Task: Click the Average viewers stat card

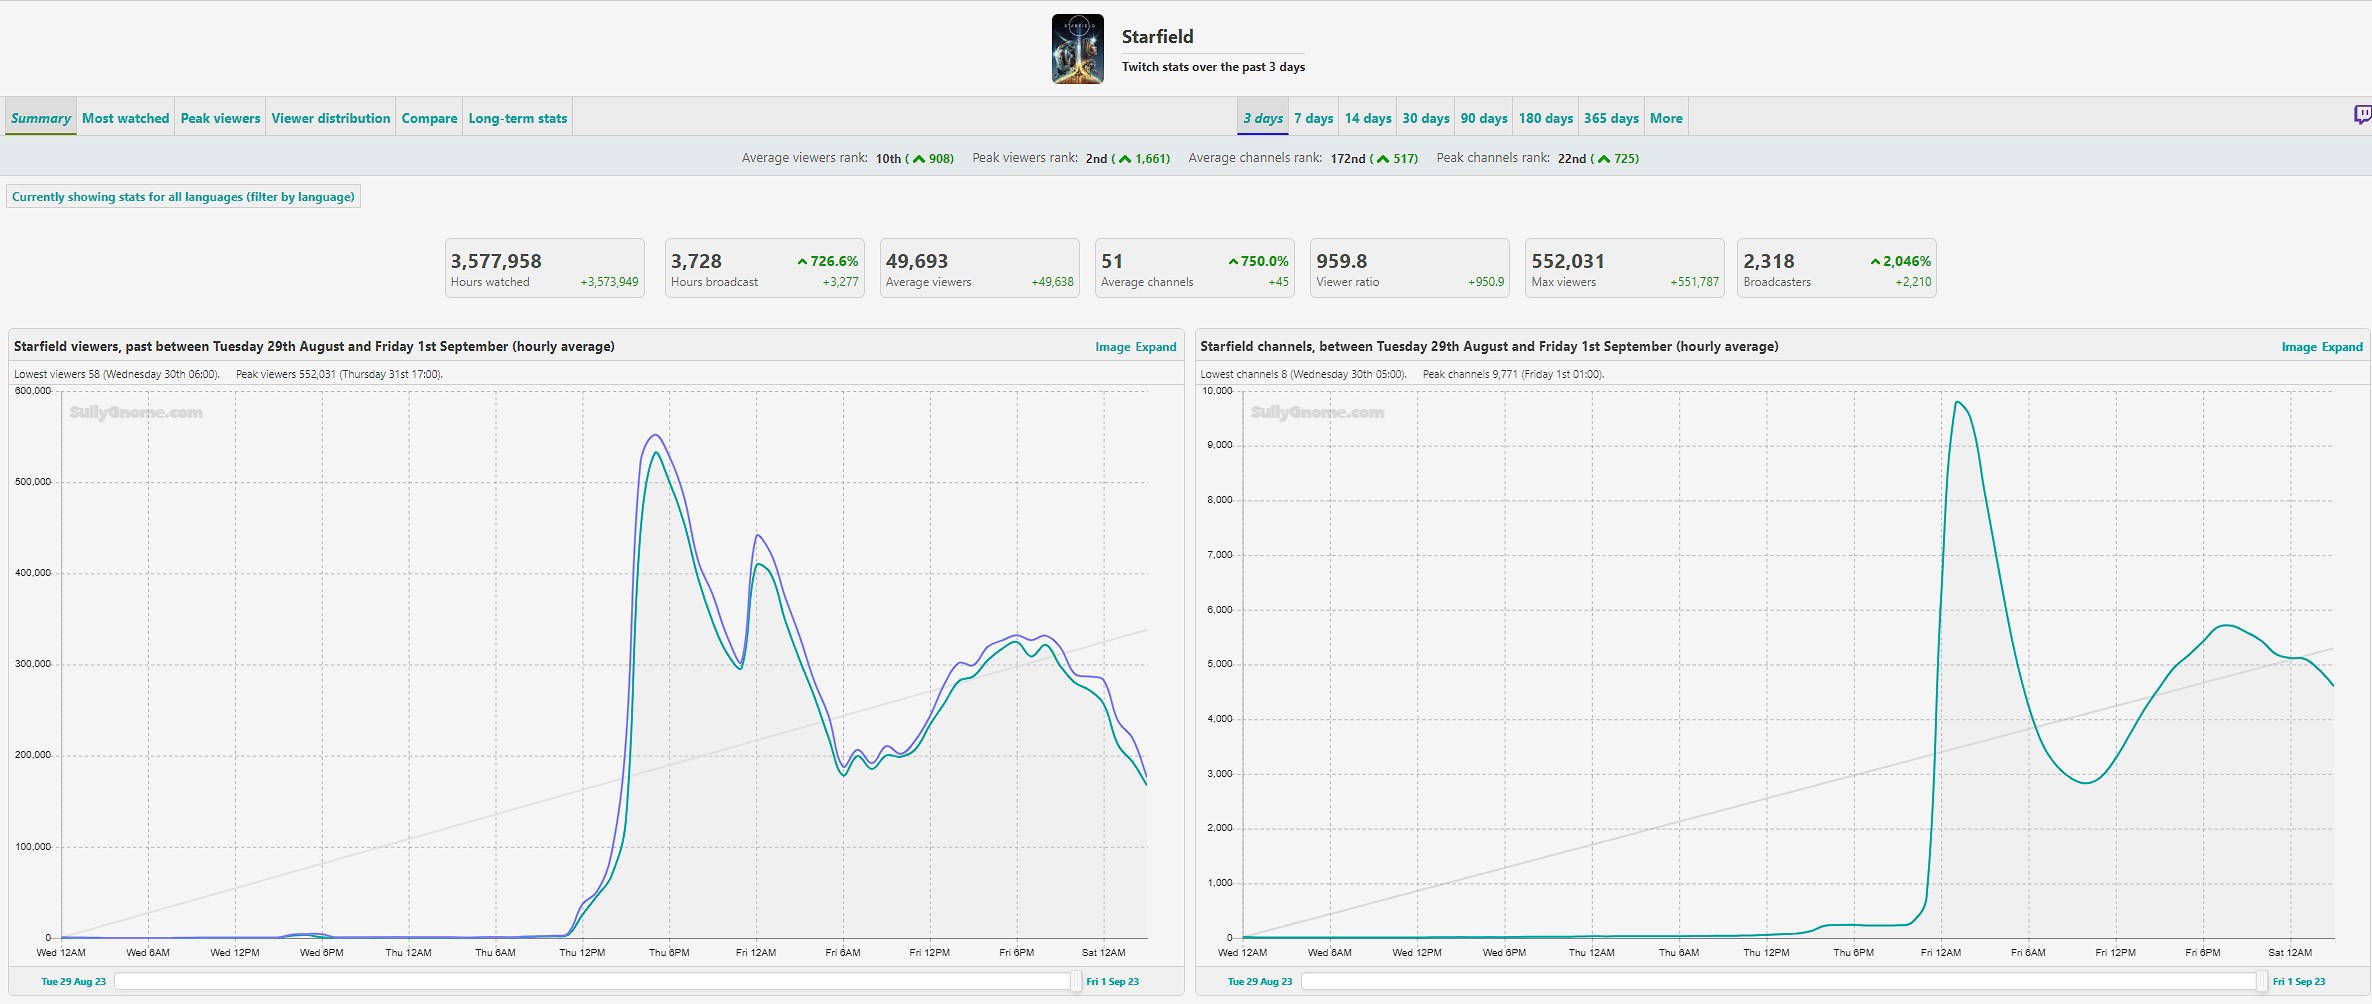Action: pos(980,268)
